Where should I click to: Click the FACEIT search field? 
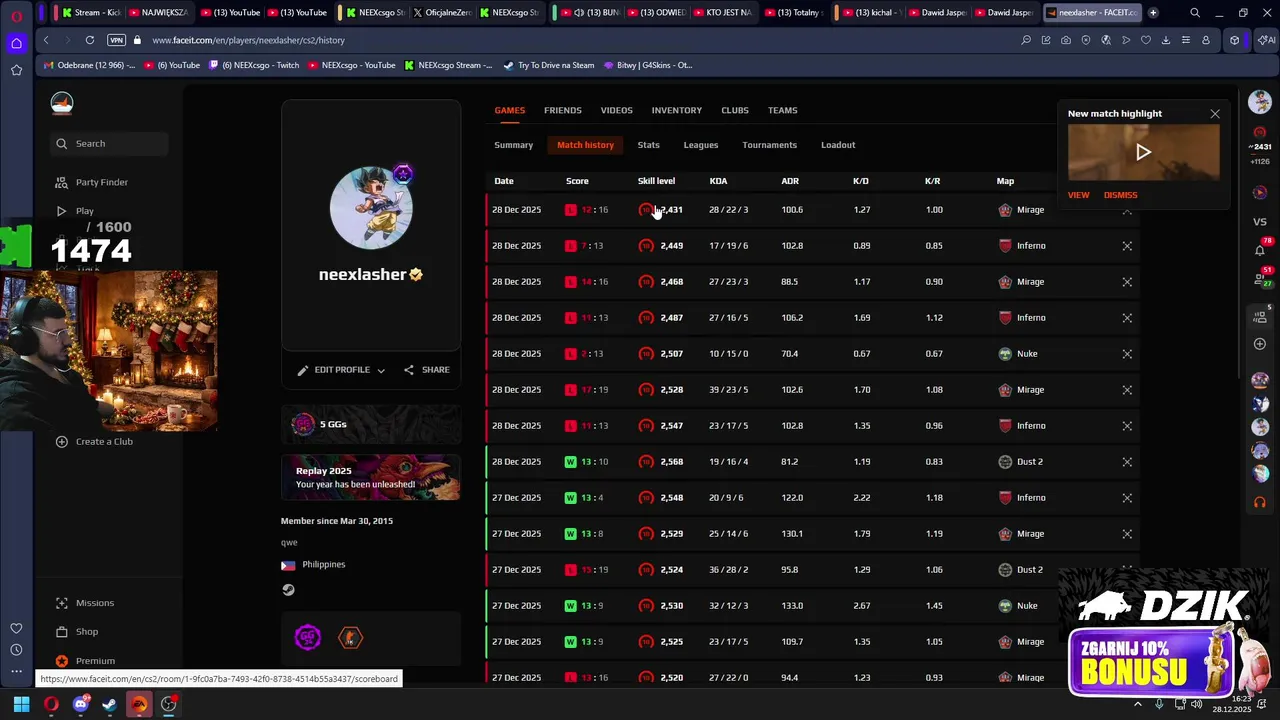(x=110, y=144)
